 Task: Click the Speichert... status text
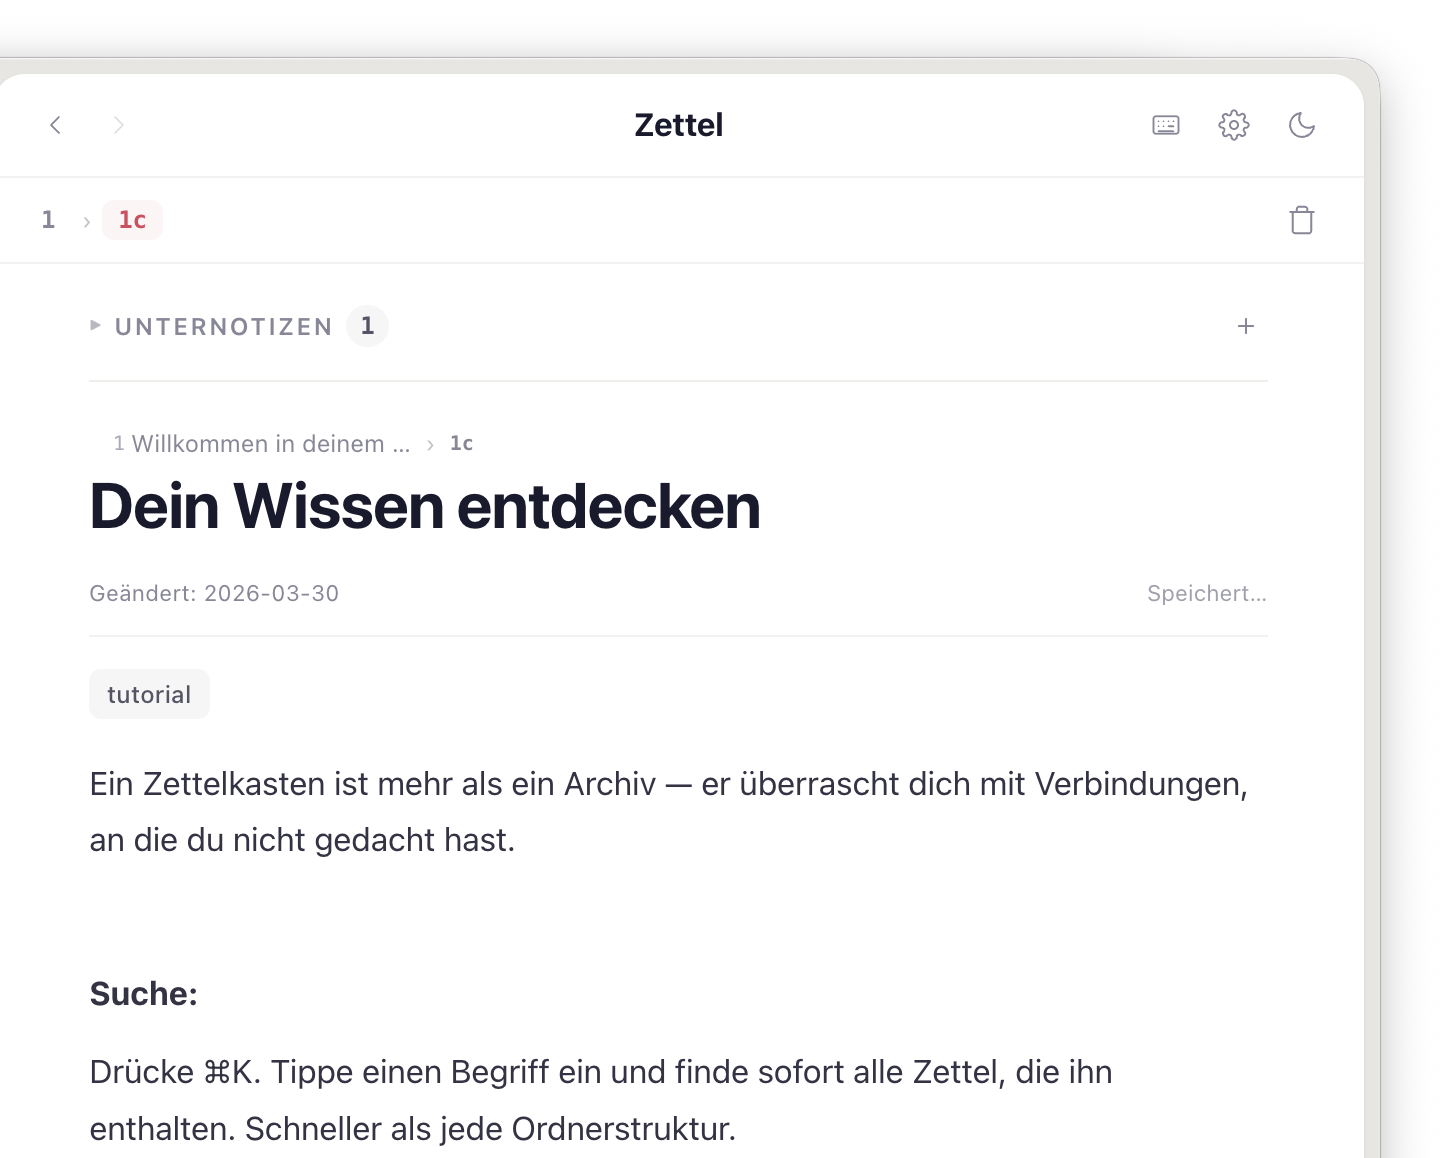[x=1207, y=593]
